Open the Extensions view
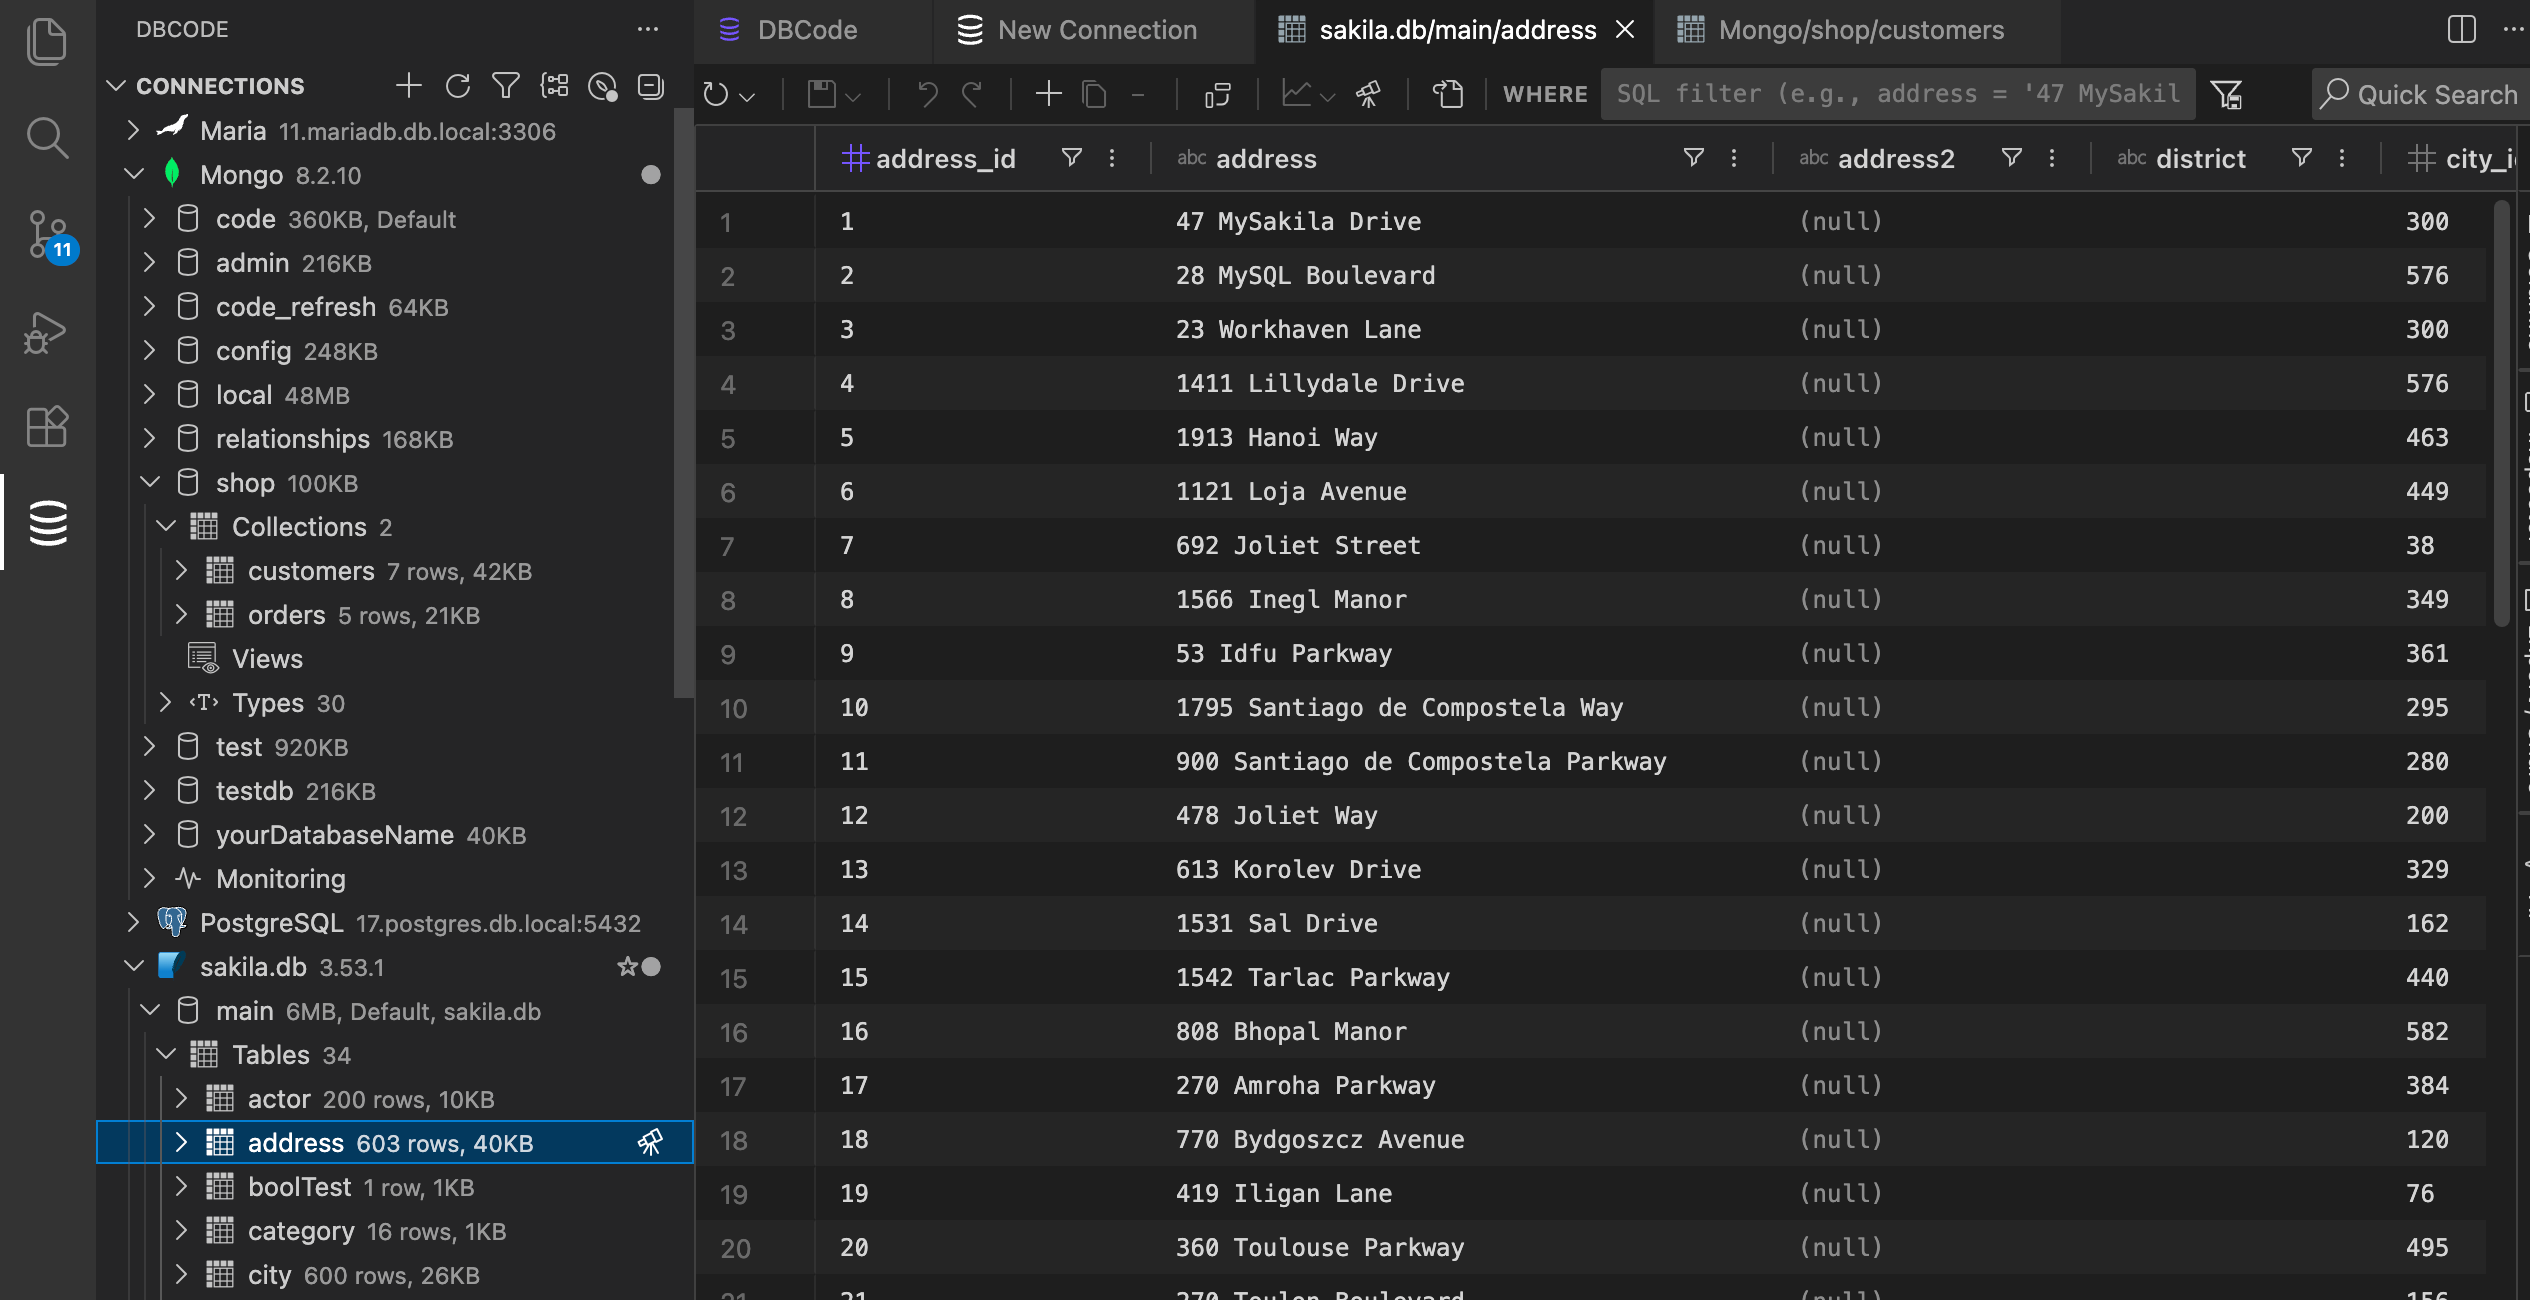 point(46,427)
